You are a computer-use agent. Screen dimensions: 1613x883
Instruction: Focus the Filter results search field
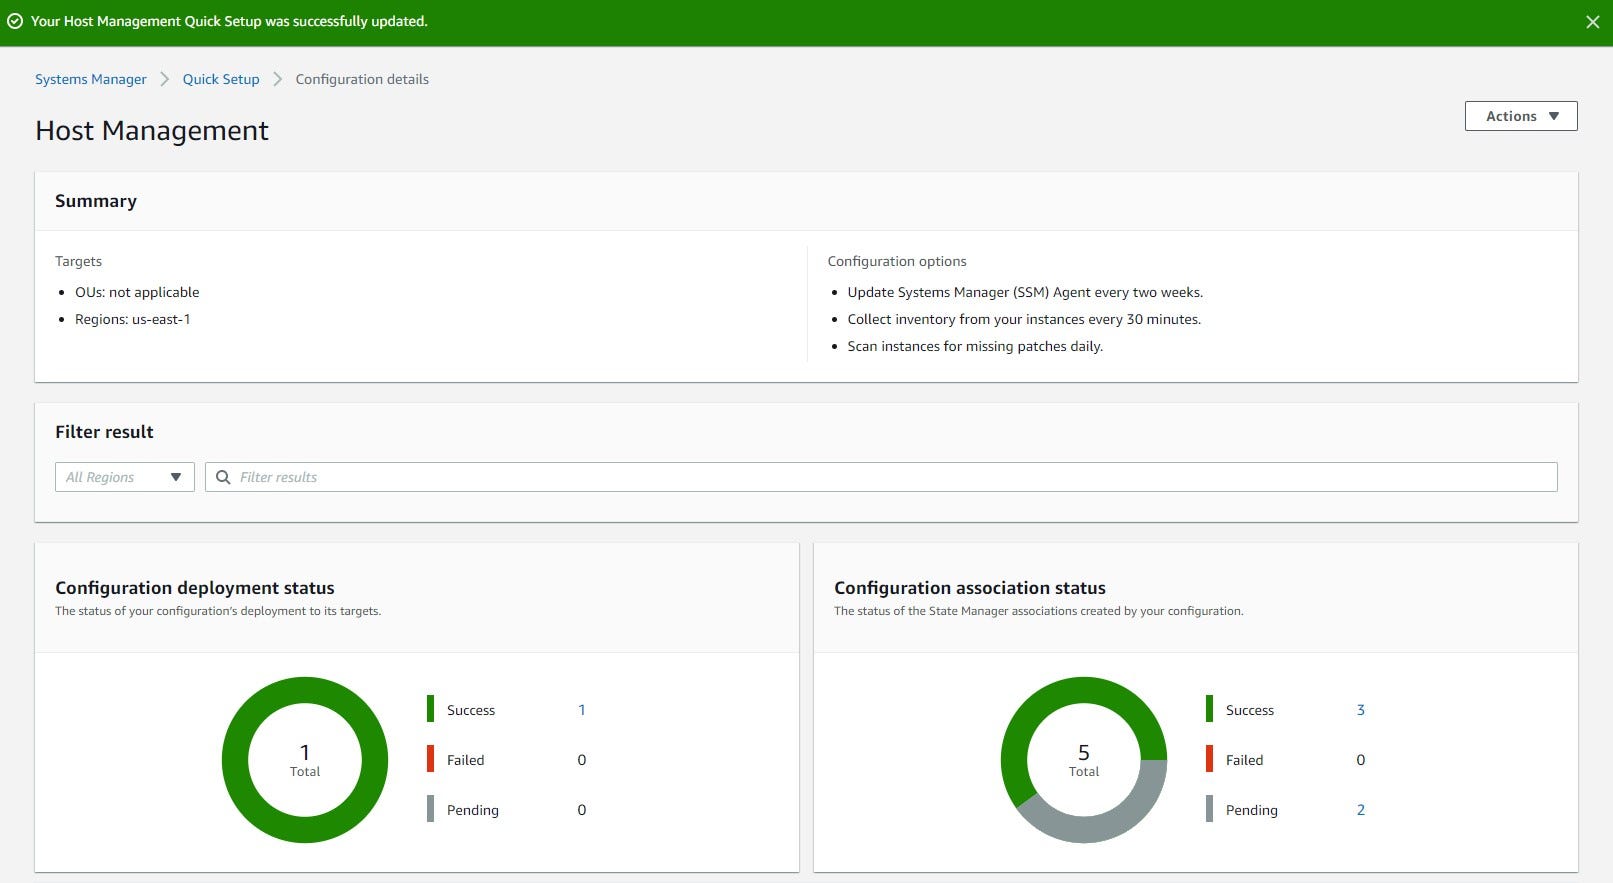[x=881, y=477]
